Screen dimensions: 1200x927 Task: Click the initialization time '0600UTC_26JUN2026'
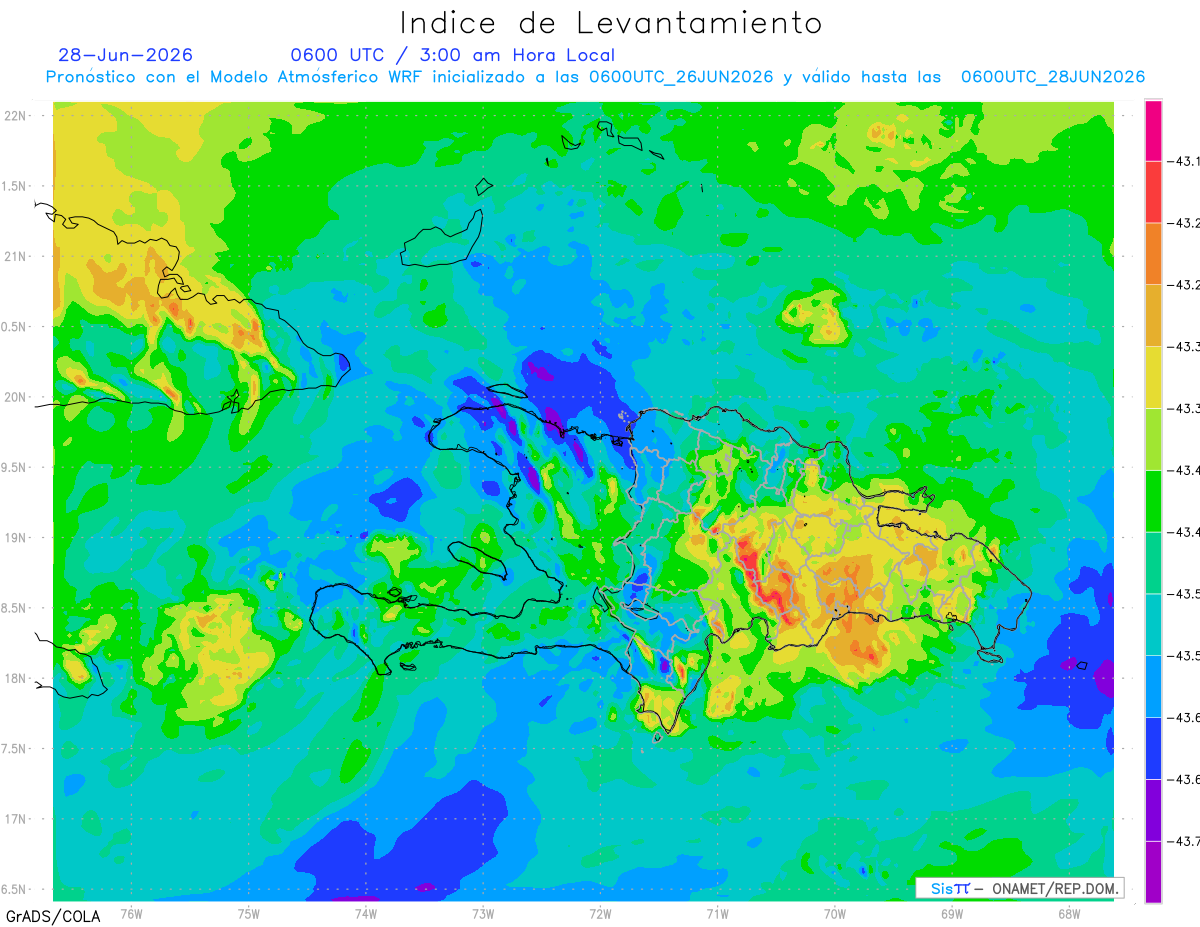(x=681, y=77)
